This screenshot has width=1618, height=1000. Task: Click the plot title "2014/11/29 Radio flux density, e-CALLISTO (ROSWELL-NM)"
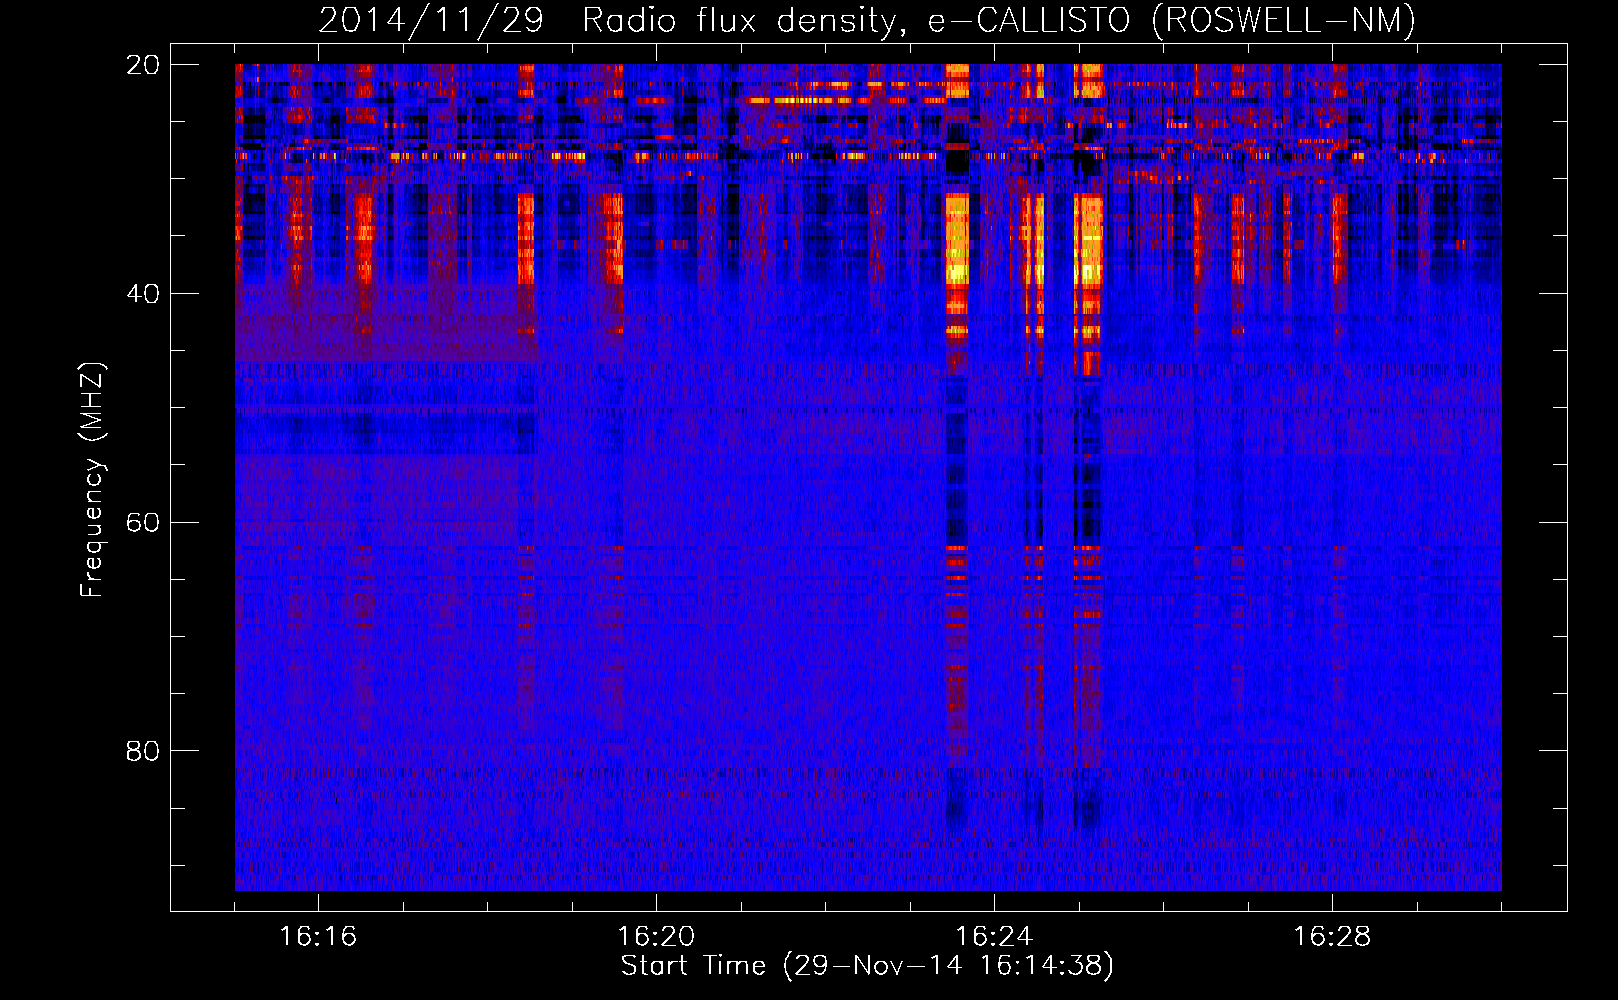pyautogui.click(x=867, y=20)
